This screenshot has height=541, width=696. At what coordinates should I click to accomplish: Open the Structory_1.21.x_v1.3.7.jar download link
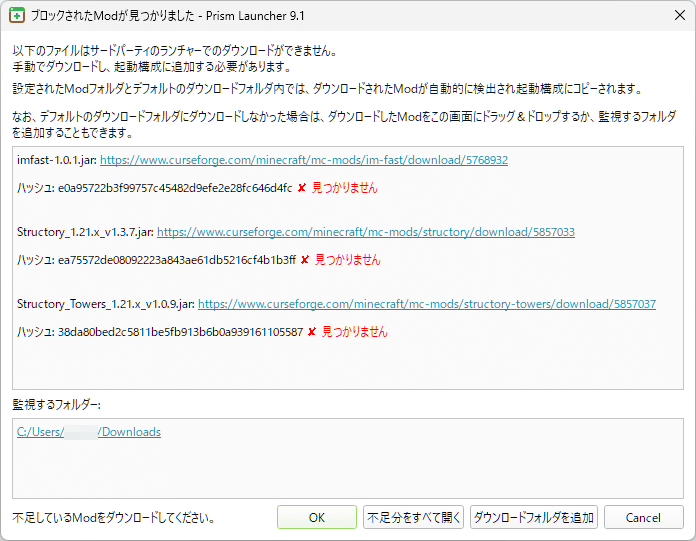[x=366, y=232]
